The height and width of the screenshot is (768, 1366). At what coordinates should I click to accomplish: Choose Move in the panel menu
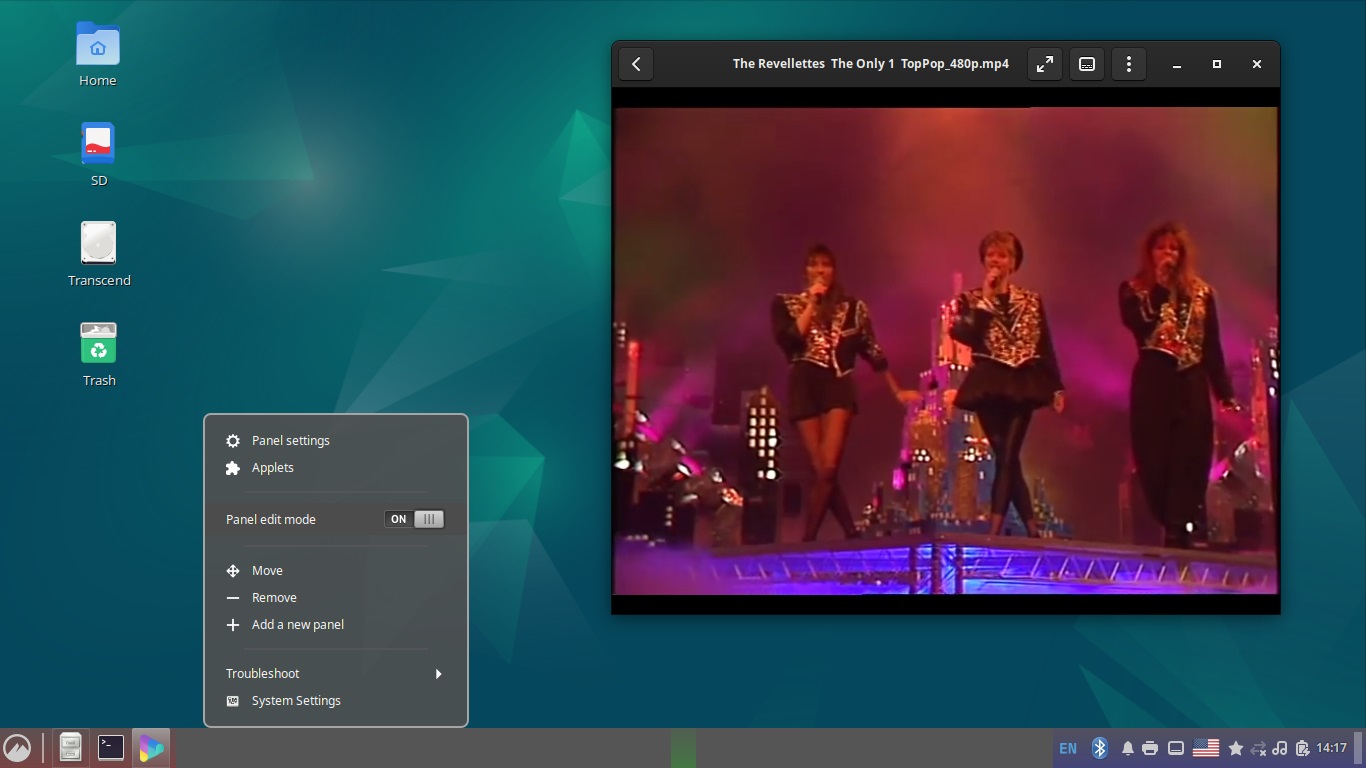pos(336,571)
